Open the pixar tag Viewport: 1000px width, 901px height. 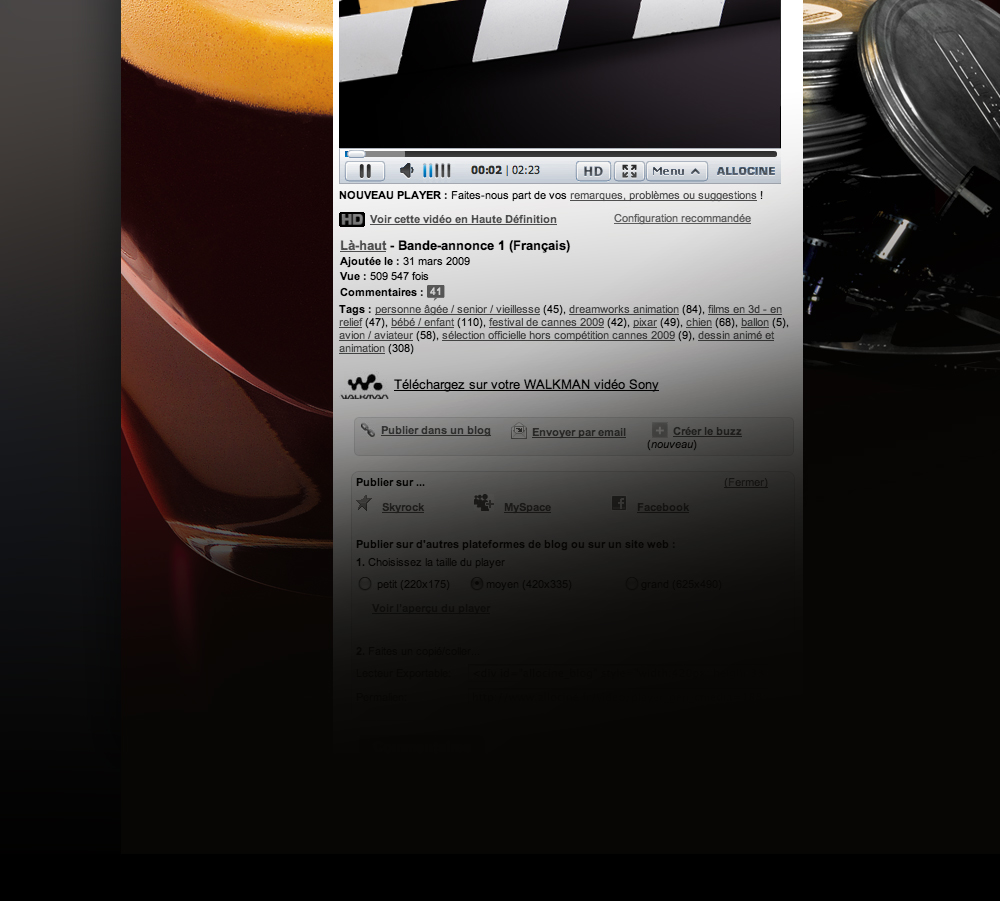[x=645, y=322]
